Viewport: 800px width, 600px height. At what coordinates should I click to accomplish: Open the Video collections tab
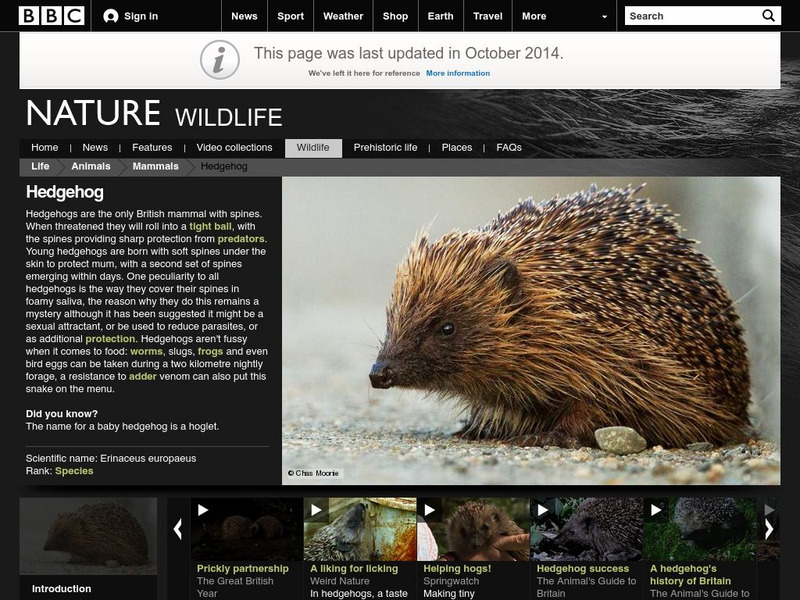pos(233,146)
